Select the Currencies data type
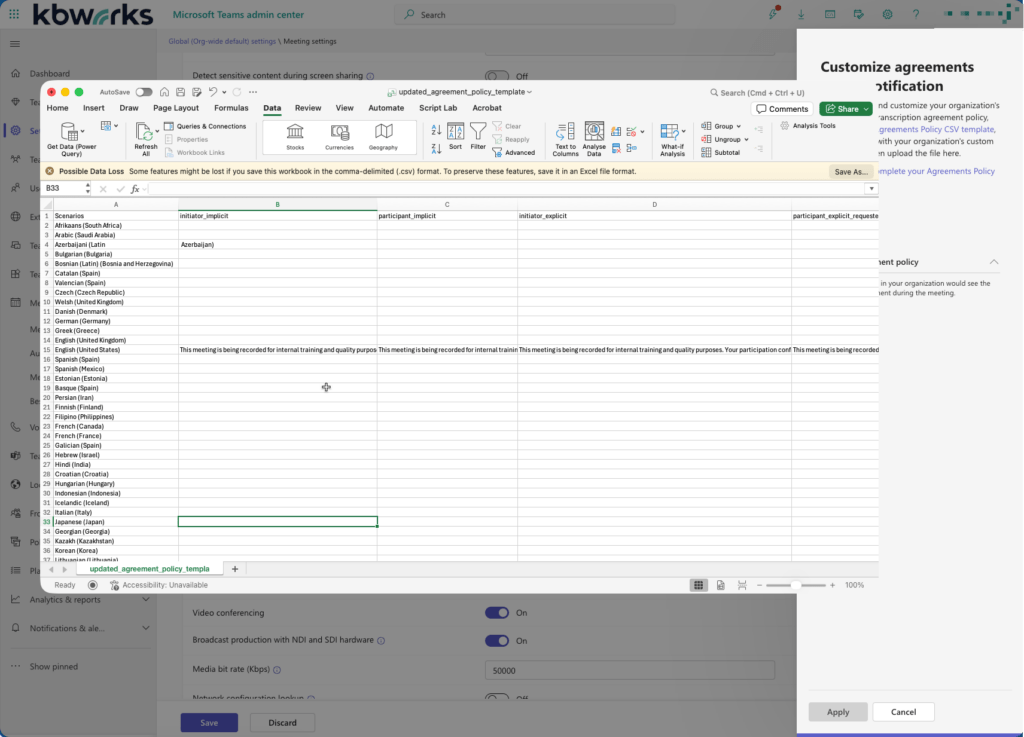 [x=340, y=137]
